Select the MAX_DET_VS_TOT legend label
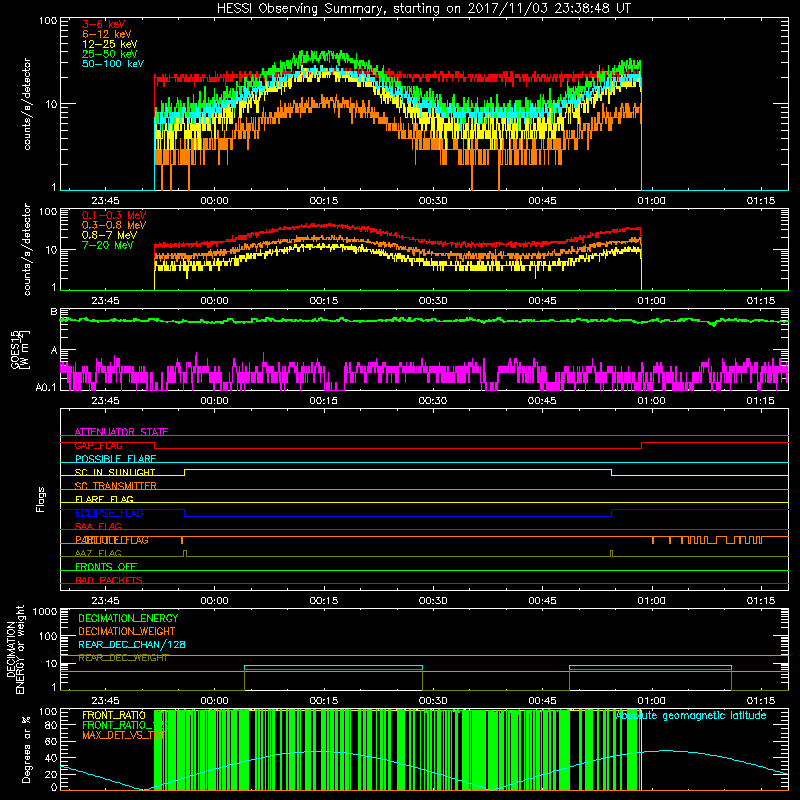This screenshot has height=800, width=800. click(x=124, y=735)
